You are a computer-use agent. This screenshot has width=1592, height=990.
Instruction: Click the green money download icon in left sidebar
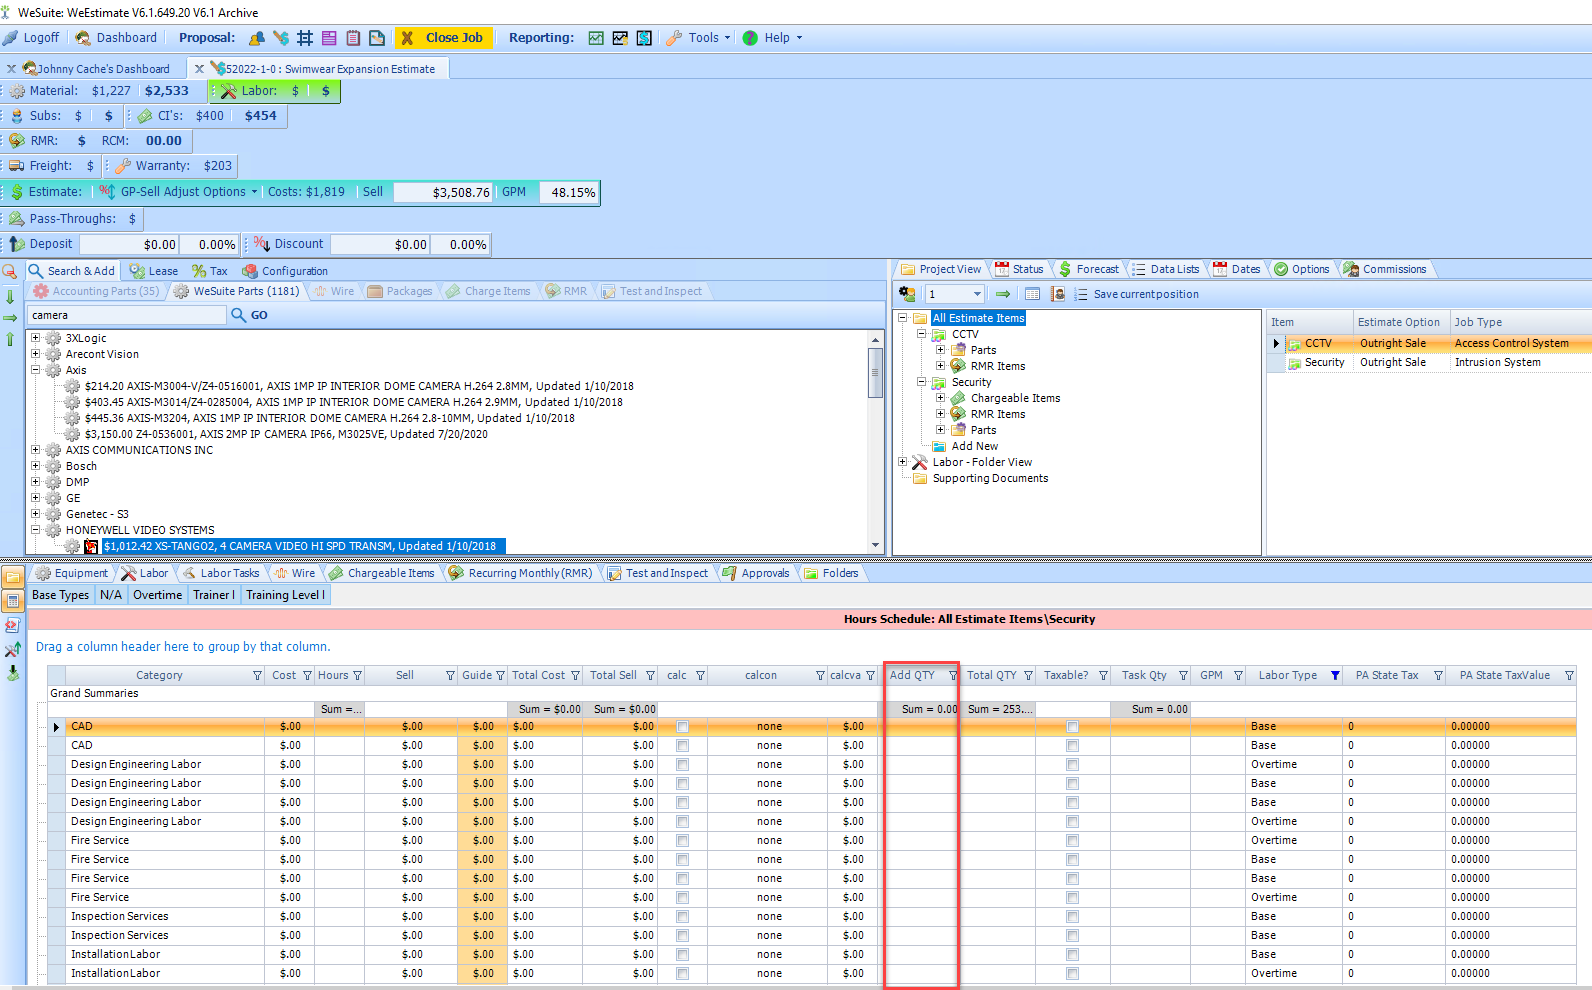[x=12, y=673]
